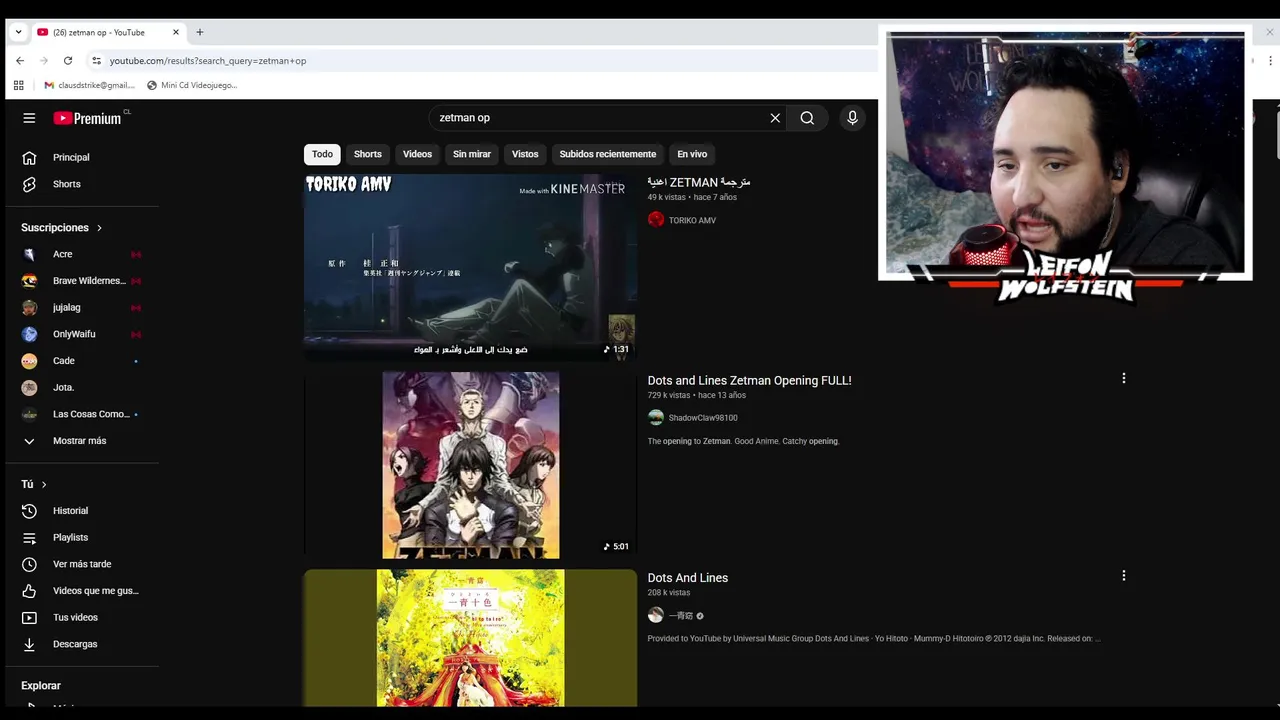Open a new browser tab with plus
The height and width of the screenshot is (720, 1280).
tap(200, 32)
